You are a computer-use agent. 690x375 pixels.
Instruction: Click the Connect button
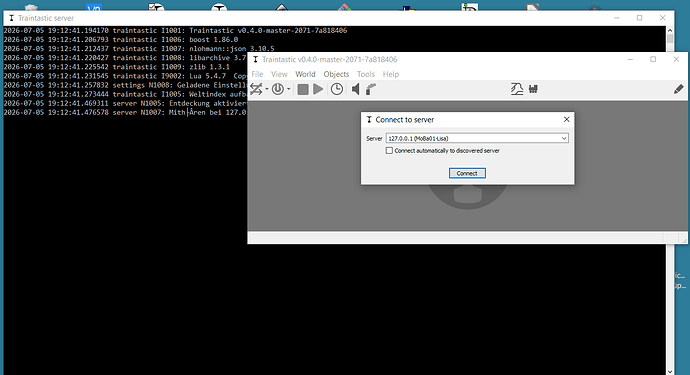(467, 173)
